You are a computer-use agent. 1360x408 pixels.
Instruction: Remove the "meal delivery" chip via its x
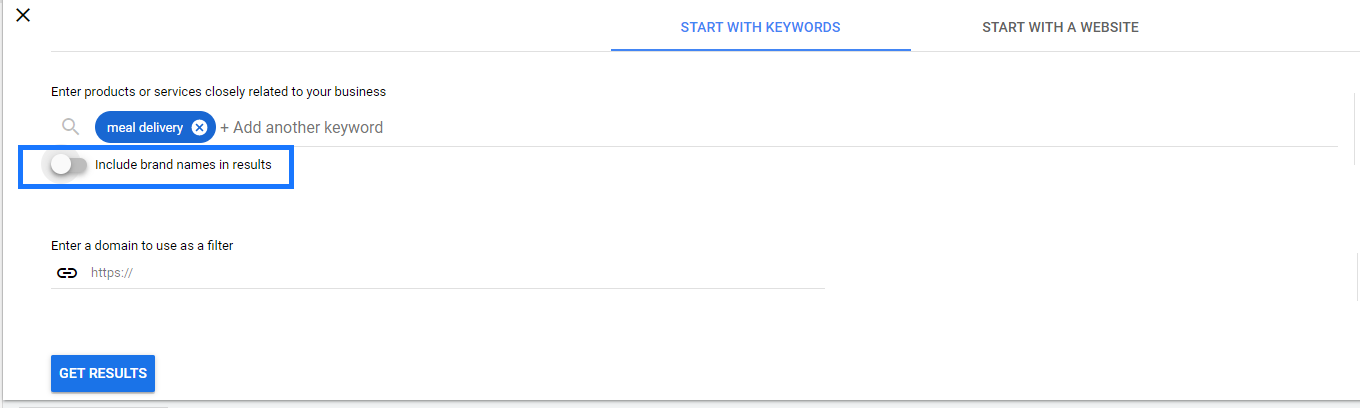click(x=199, y=127)
